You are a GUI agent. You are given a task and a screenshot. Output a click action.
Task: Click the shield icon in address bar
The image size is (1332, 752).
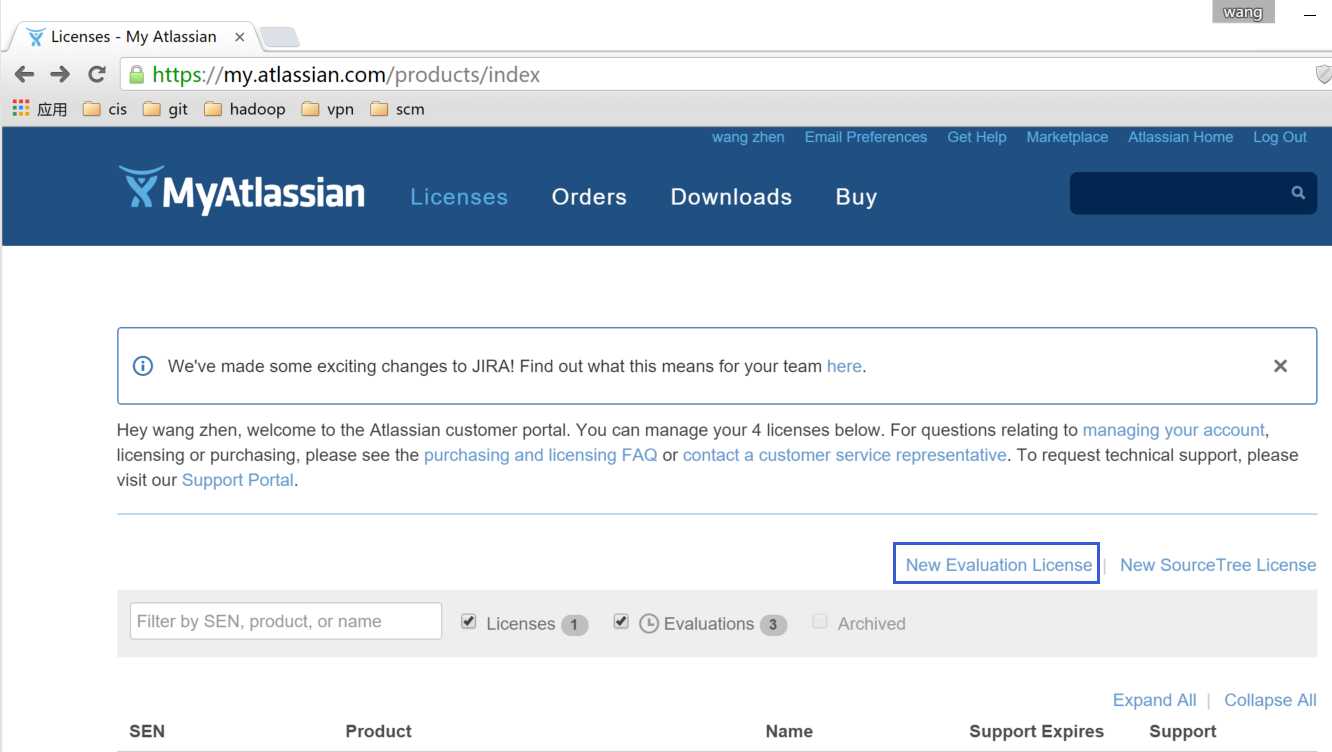coord(1323,74)
